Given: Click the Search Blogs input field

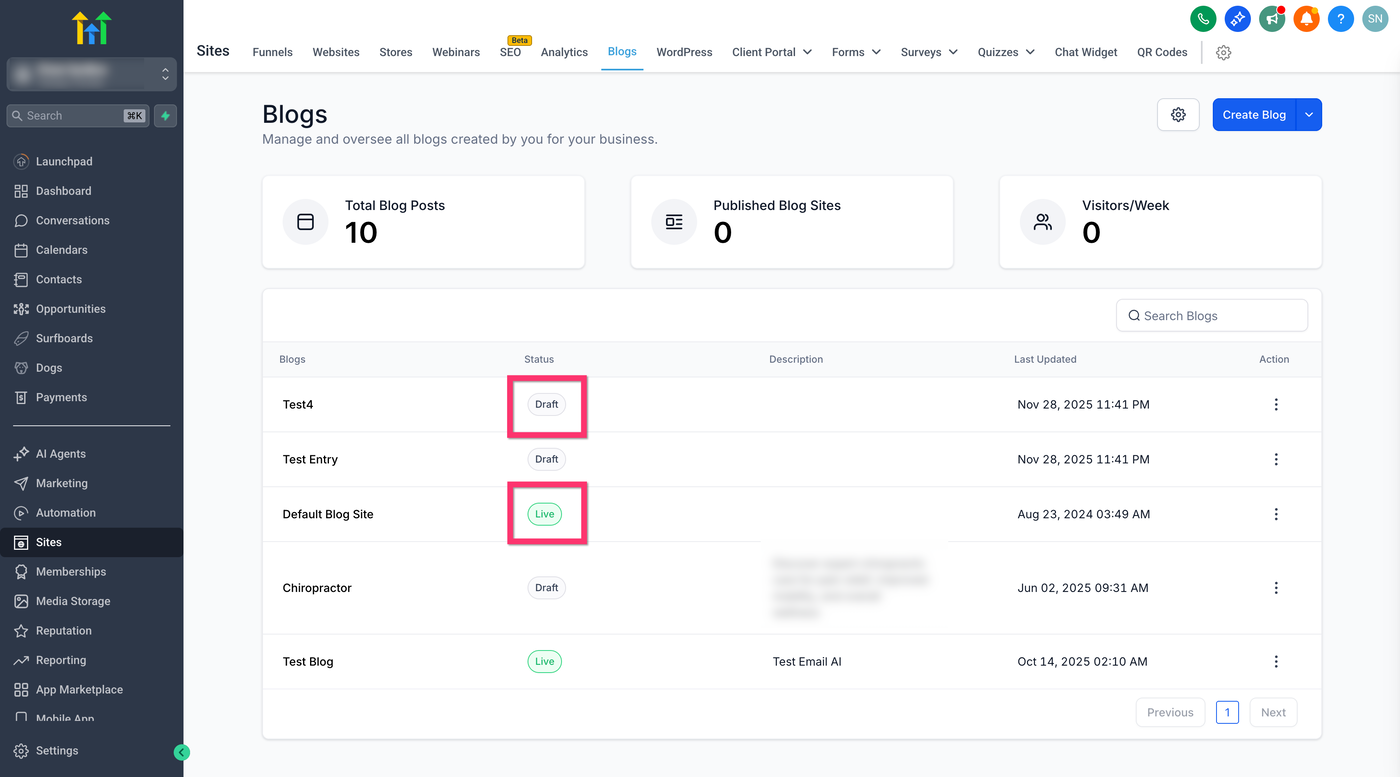Looking at the screenshot, I should tap(1212, 316).
